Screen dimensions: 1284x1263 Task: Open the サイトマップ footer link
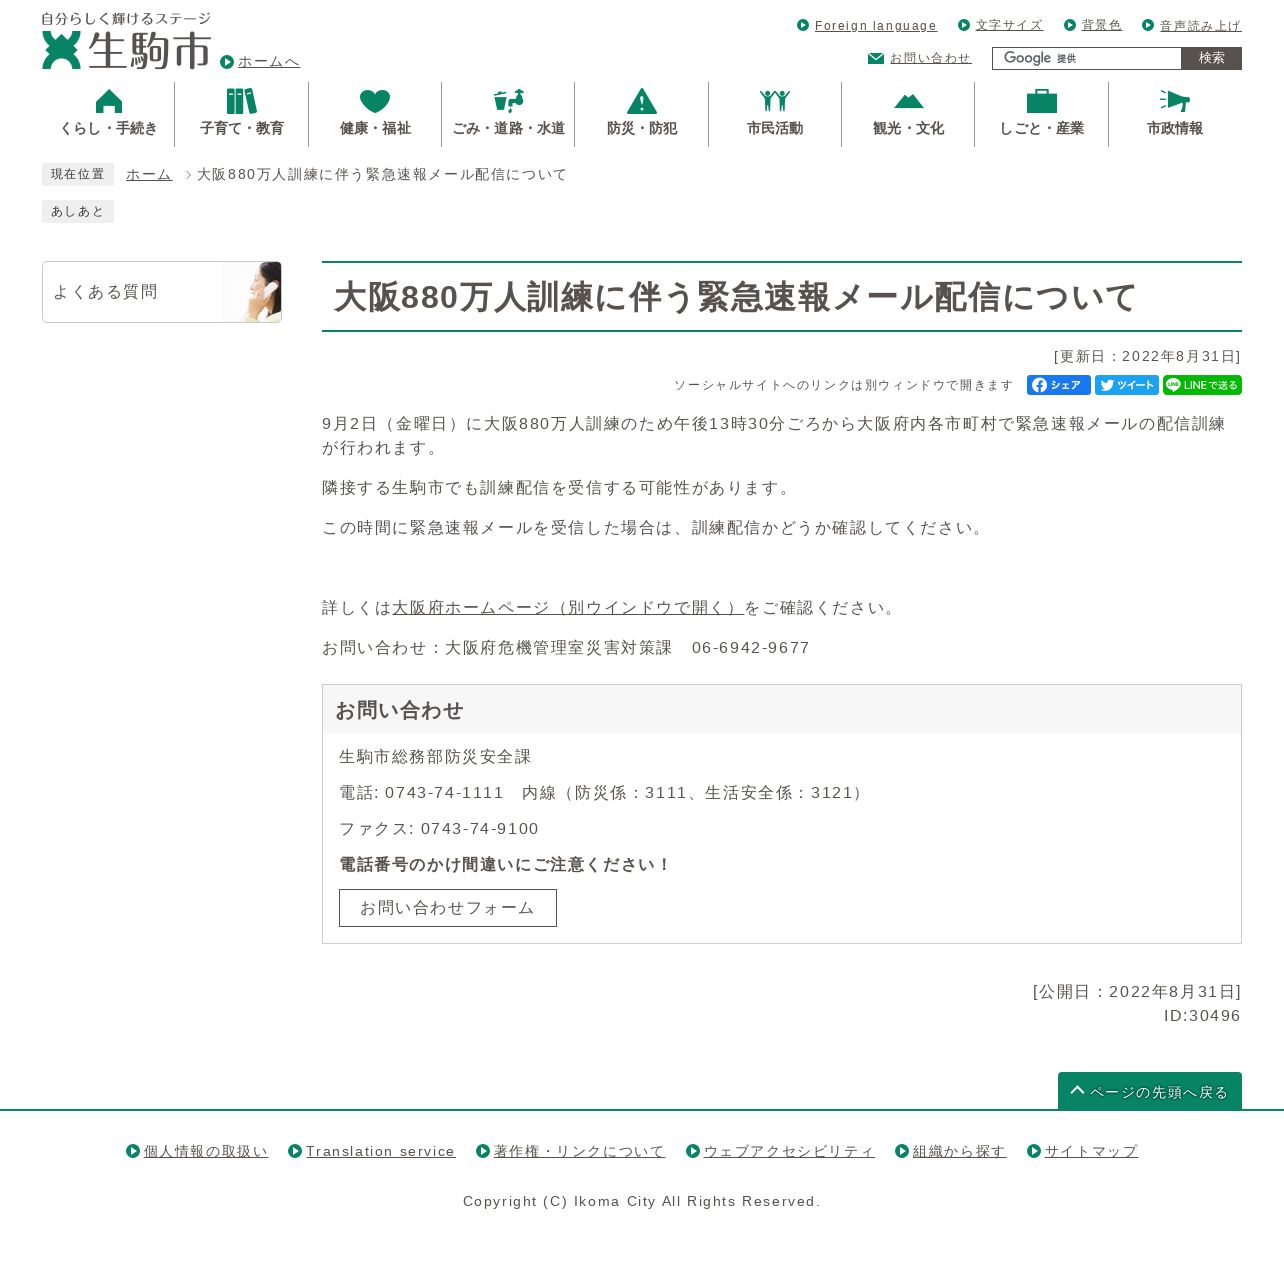pyautogui.click(x=1091, y=1152)
